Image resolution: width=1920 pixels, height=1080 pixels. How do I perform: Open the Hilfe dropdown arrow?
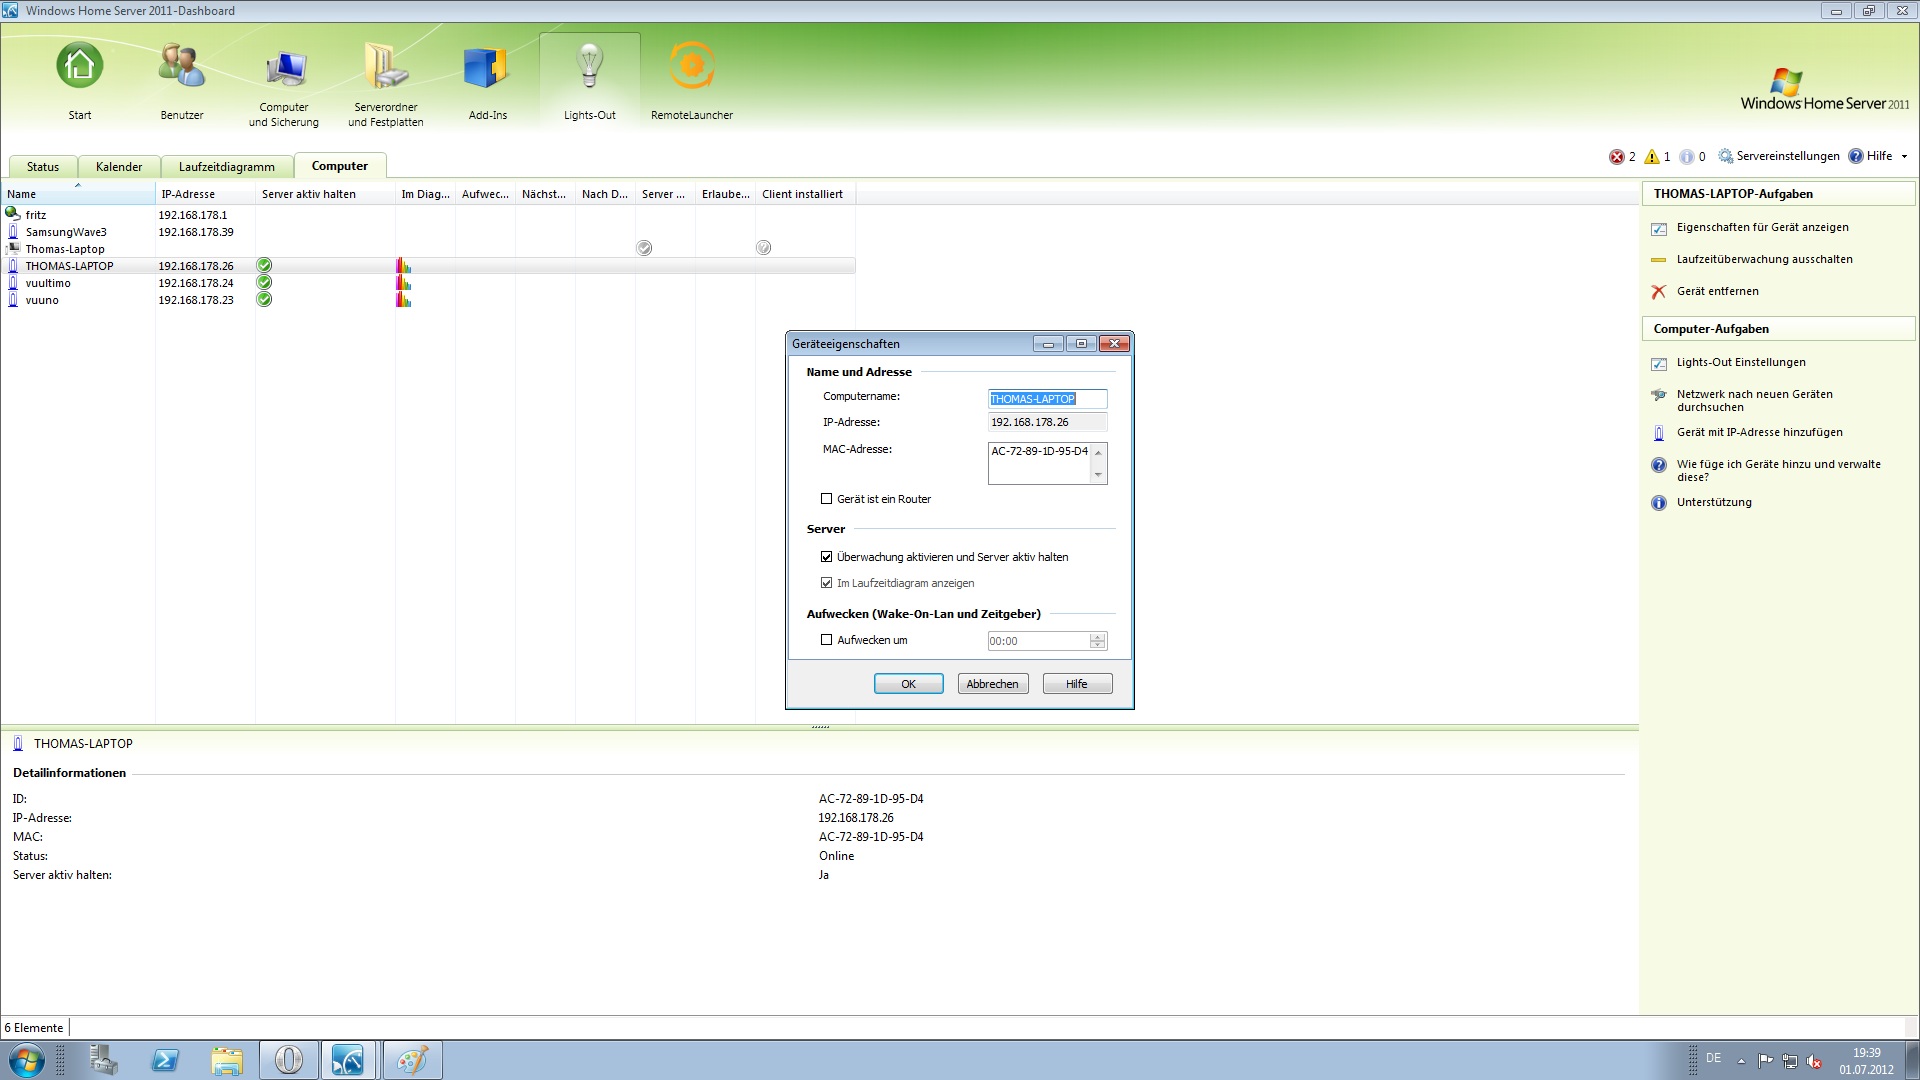coord(1904,156)
